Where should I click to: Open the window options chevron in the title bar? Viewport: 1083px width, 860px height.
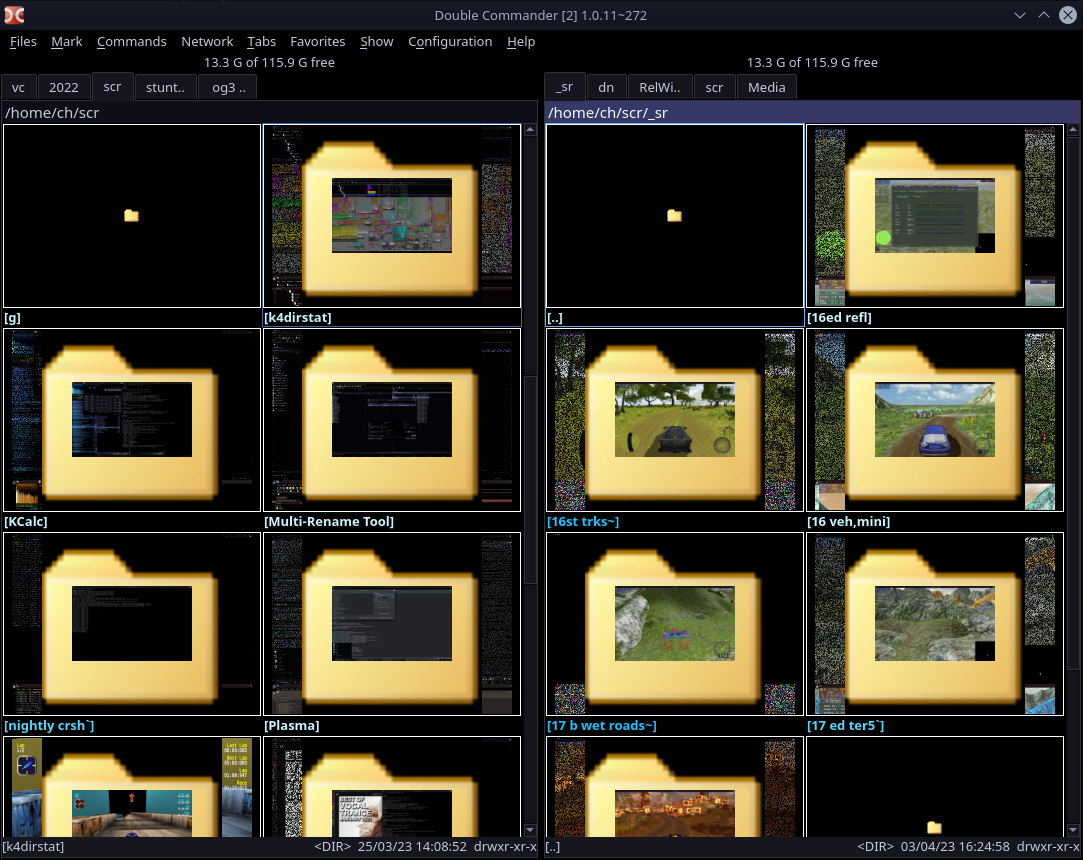pos(1019,15)
